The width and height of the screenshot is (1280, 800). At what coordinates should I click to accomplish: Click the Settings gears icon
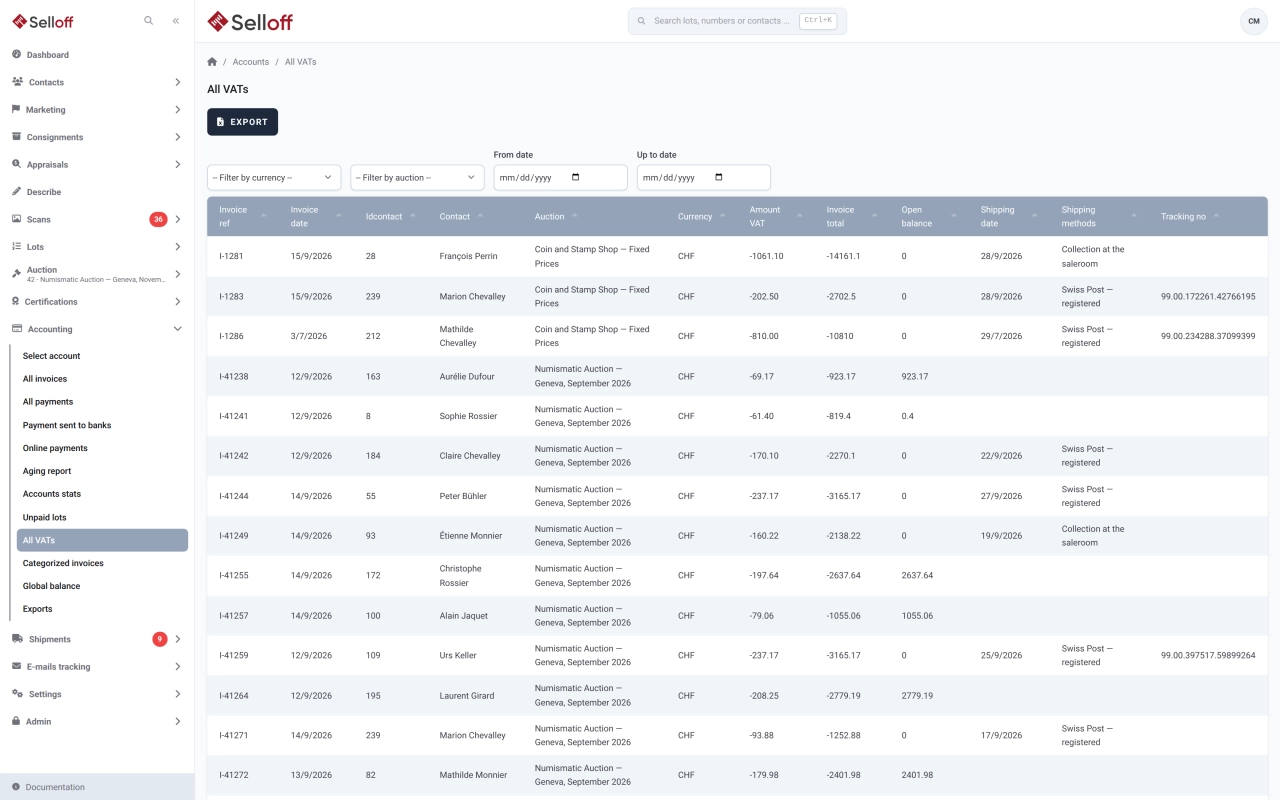pos(18,694)
